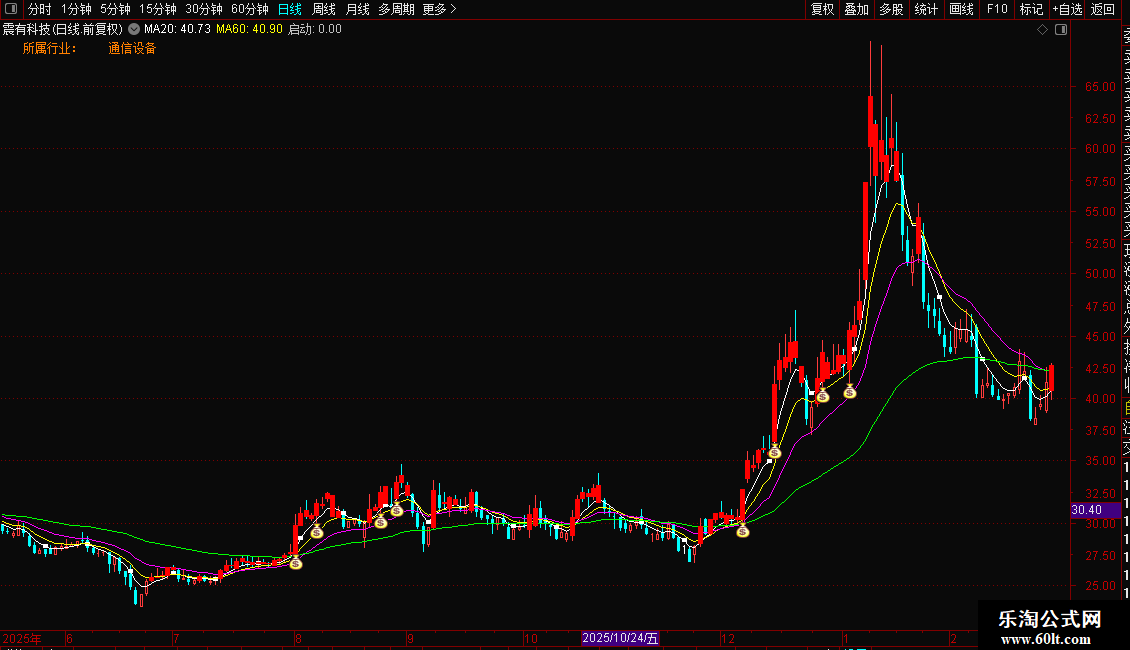Expand the 更多 periods menu
Viewport: 1130px width, 650px height.
[x=439, y=9]
